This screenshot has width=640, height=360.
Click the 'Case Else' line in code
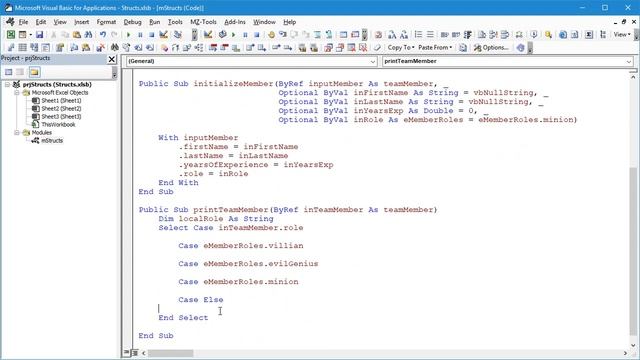[x=200, y=300]
